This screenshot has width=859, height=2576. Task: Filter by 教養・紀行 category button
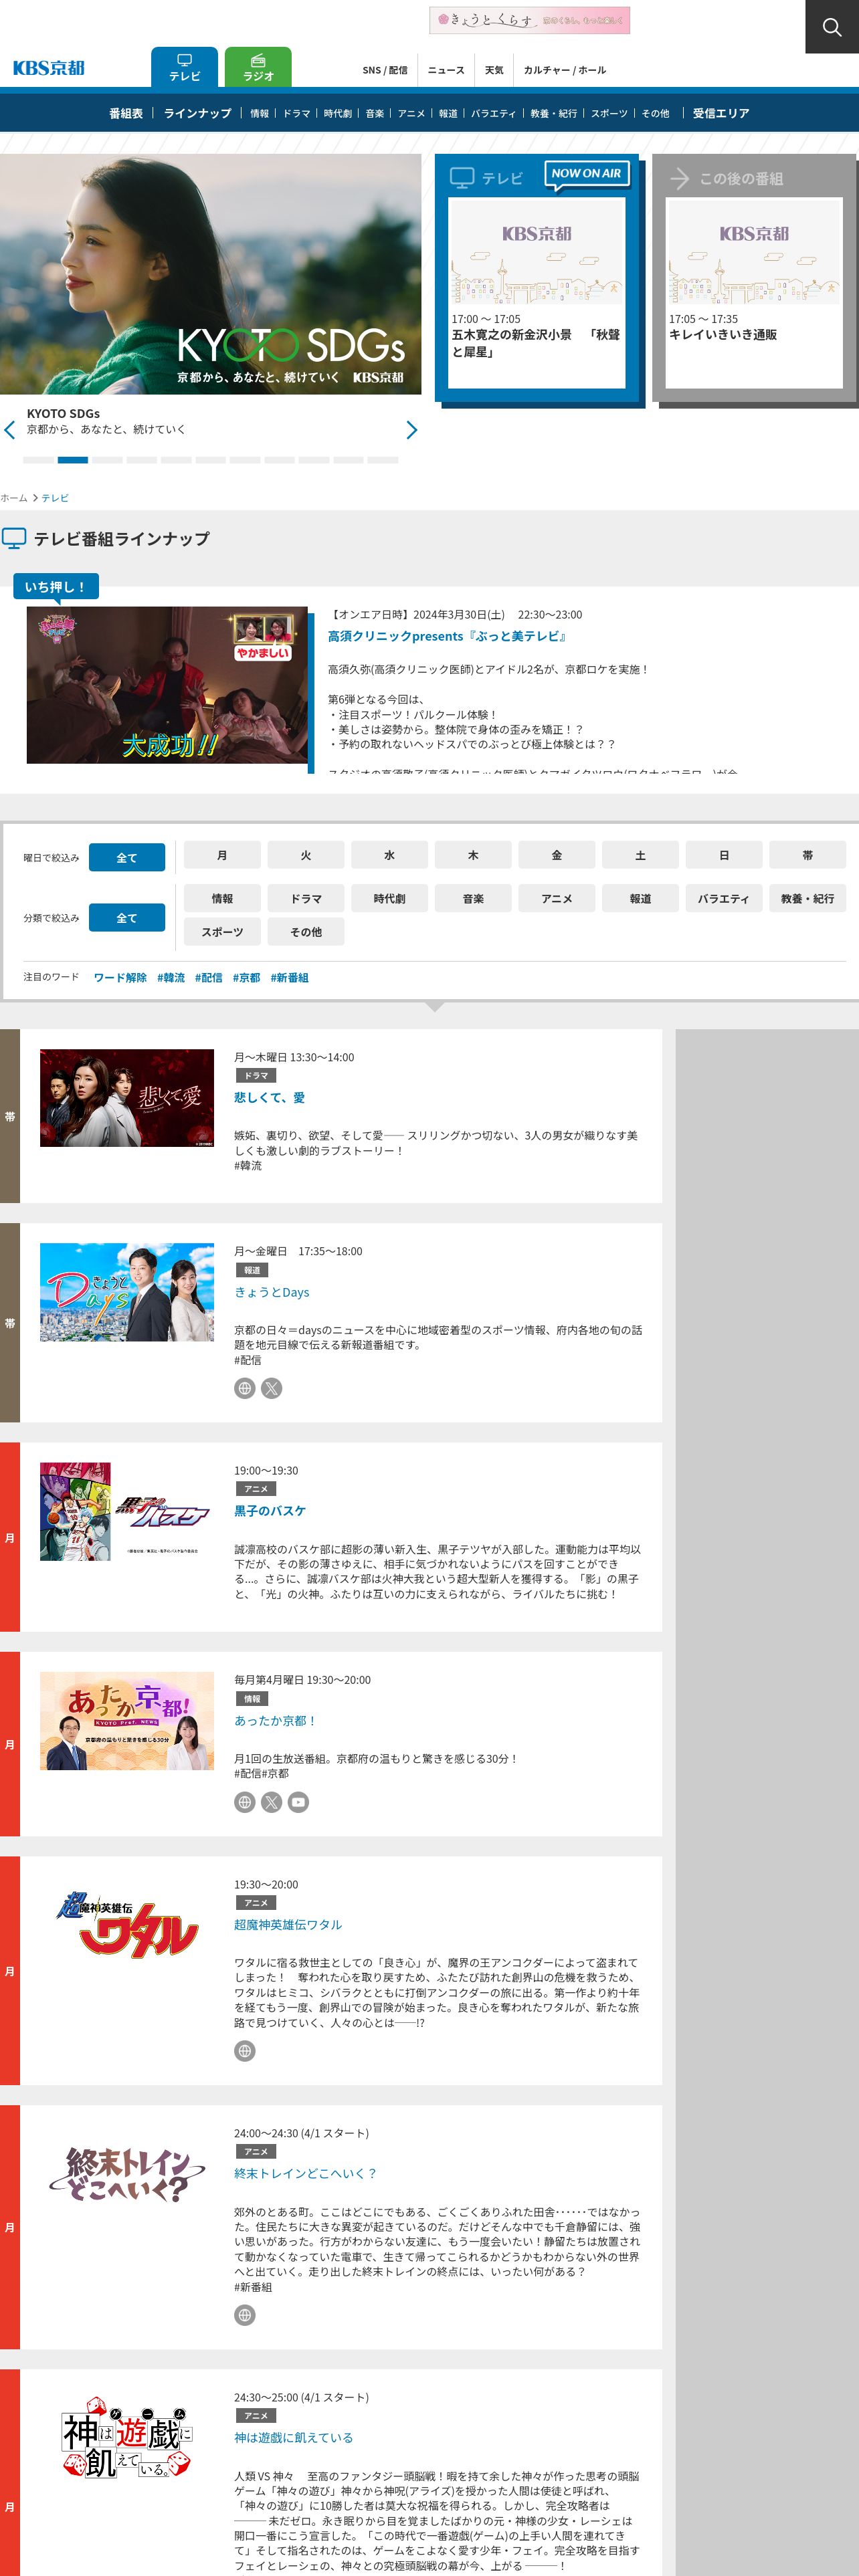pyautogui.click(x=808, y=899)
